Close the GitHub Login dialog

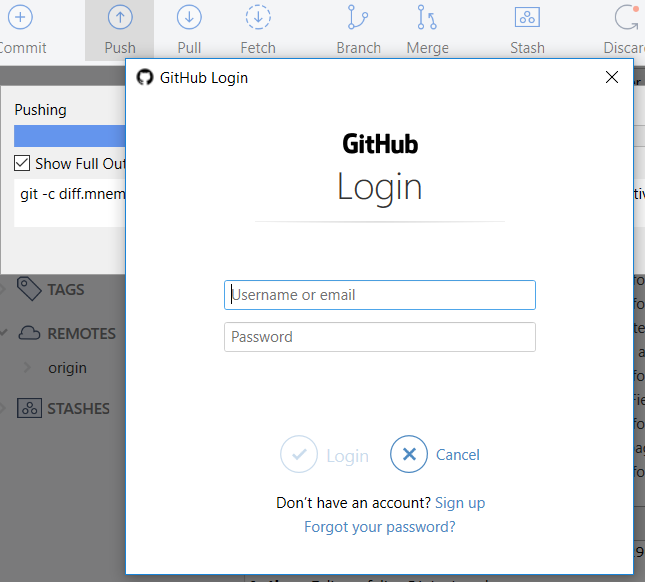click(612, 77)
